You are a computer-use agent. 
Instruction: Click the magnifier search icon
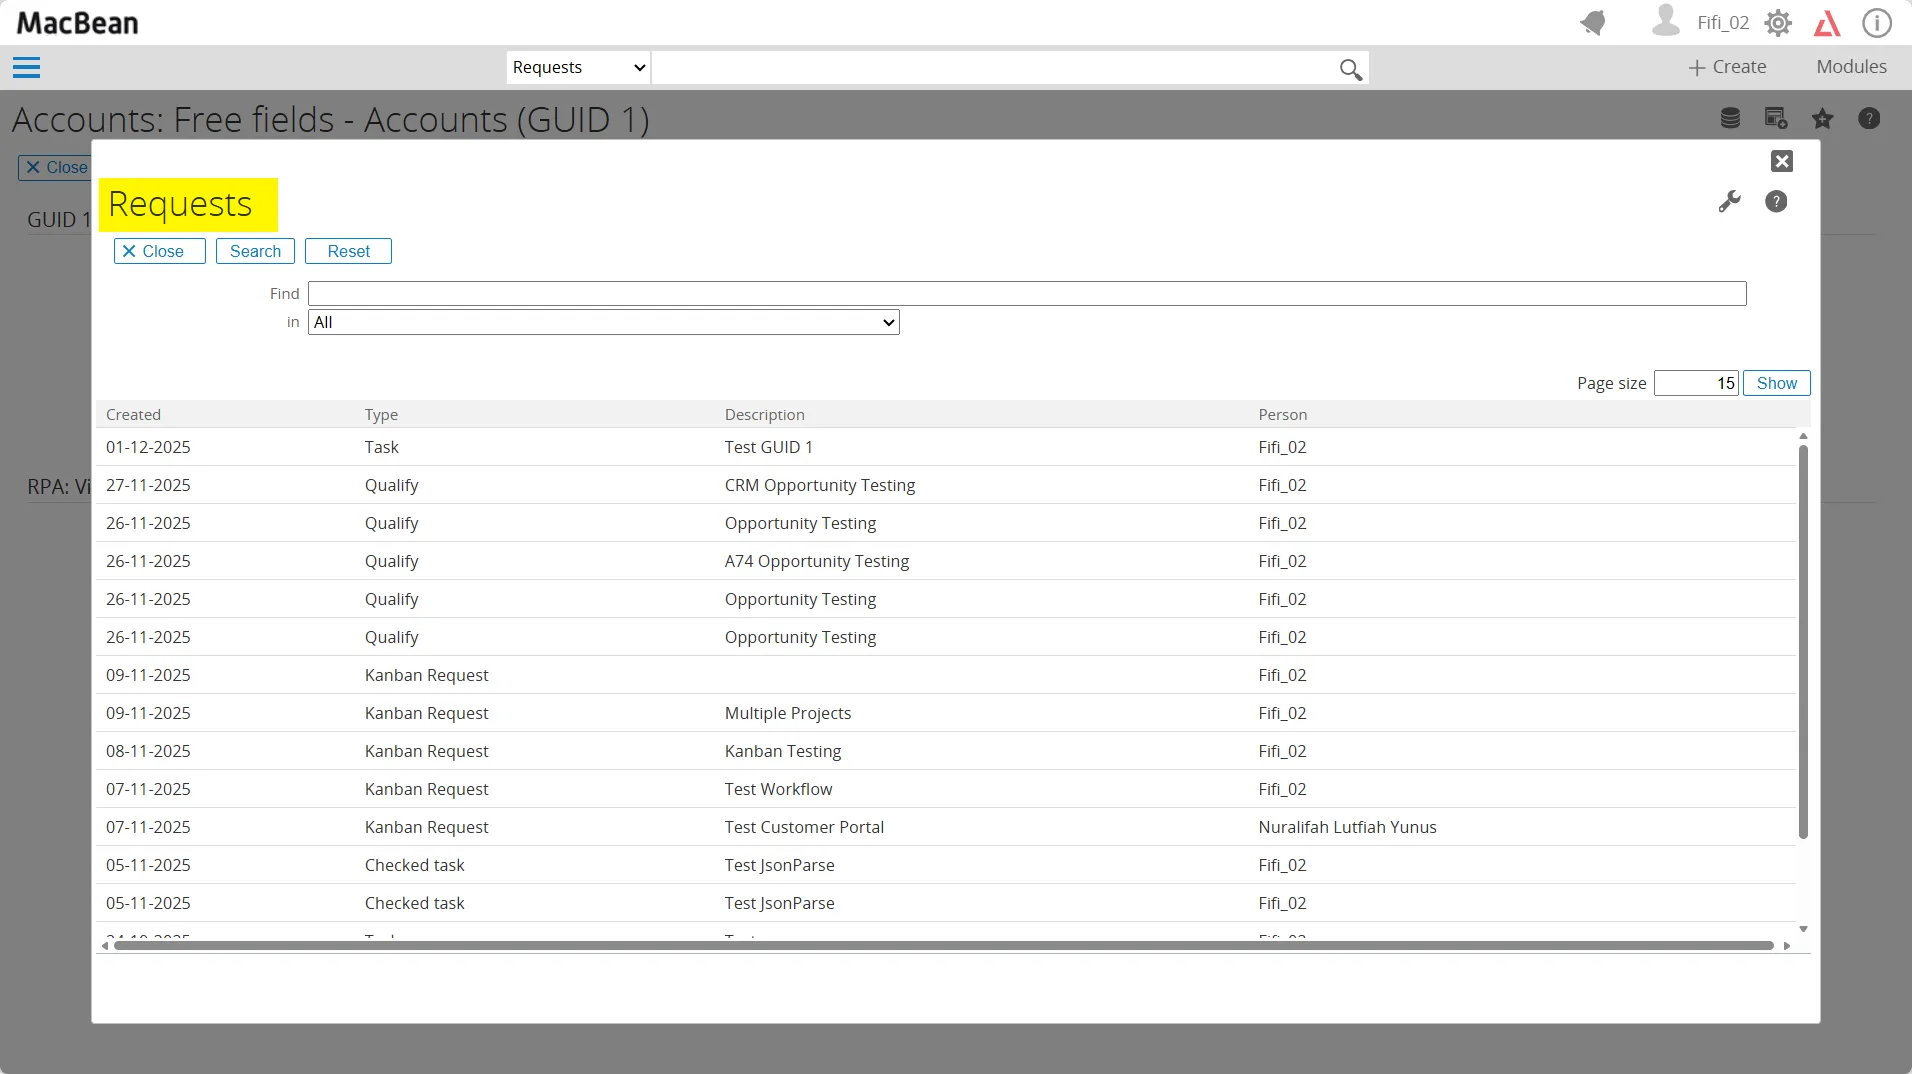click(1350, 69)
